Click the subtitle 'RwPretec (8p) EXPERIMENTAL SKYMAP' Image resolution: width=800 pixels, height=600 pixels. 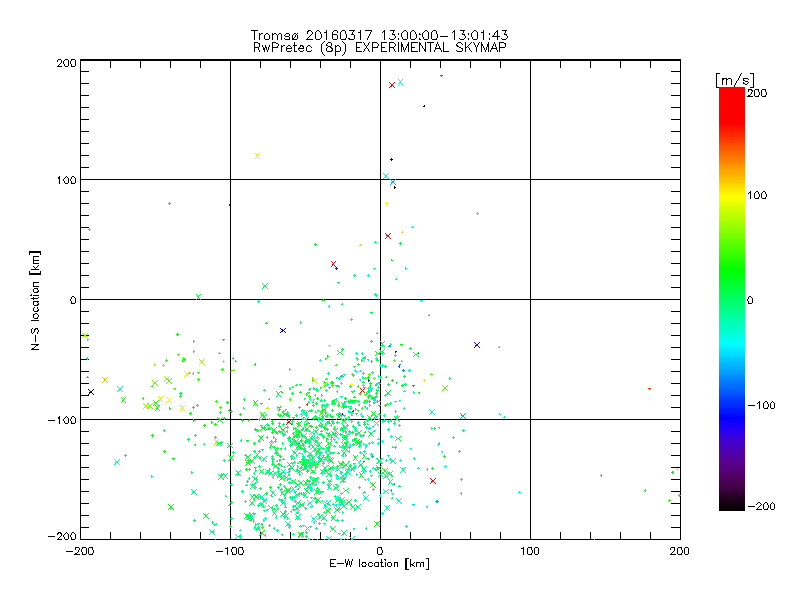click(x=380, y=47)
